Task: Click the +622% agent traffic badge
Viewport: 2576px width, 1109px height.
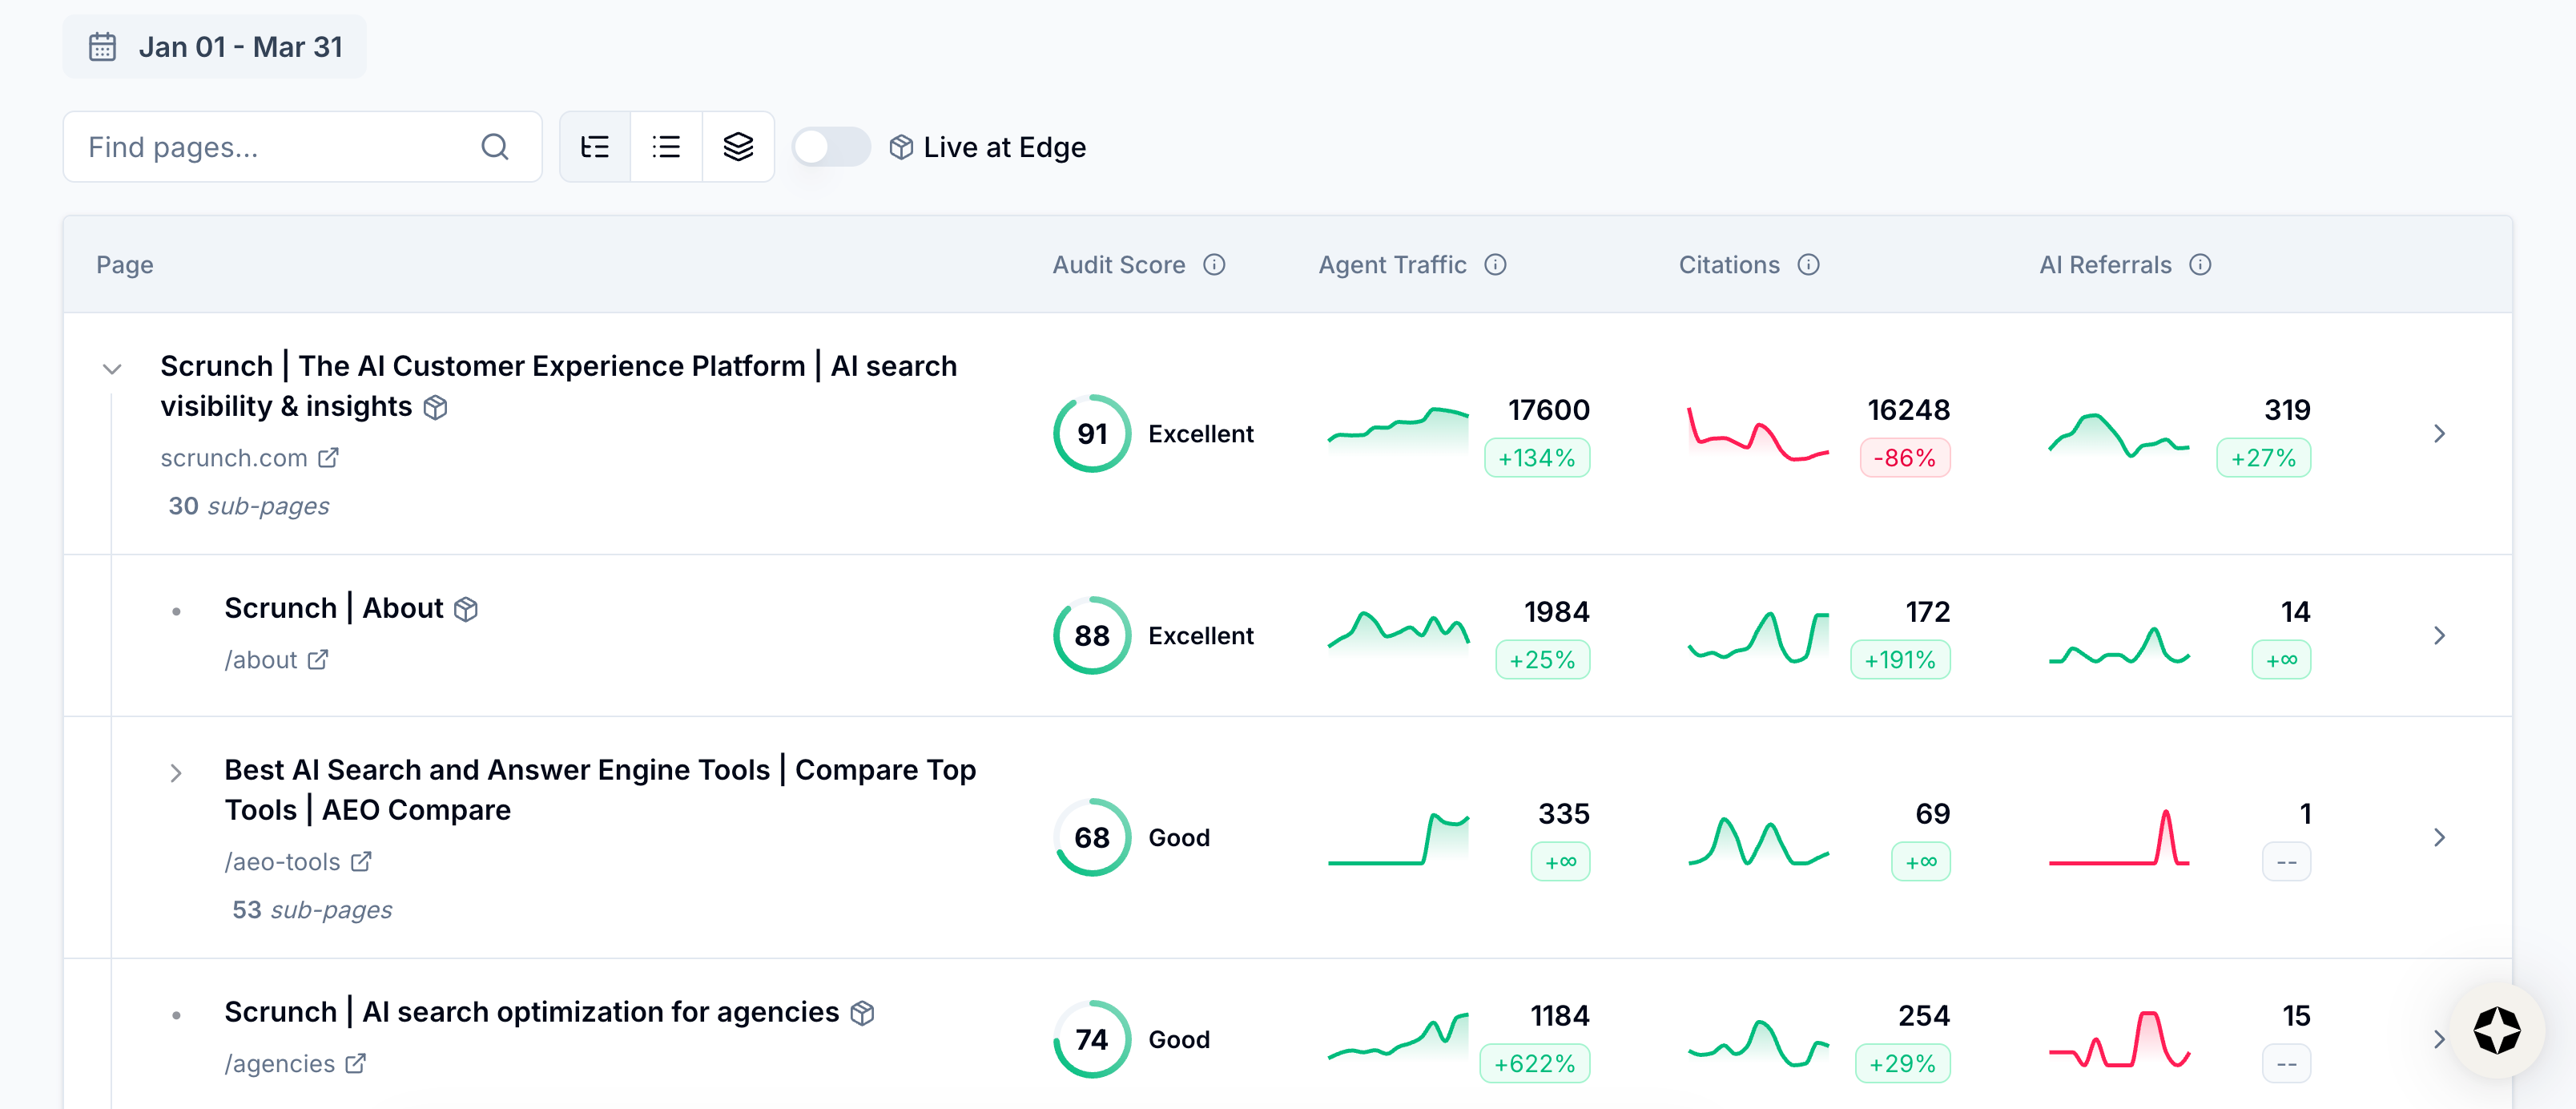Action: 1534,1064
